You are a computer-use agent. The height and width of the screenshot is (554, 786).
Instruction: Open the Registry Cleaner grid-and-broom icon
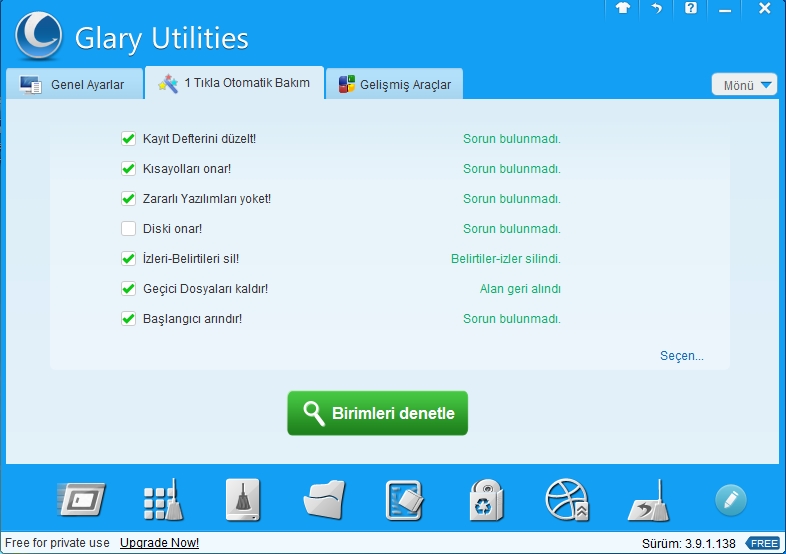[163, 499]
